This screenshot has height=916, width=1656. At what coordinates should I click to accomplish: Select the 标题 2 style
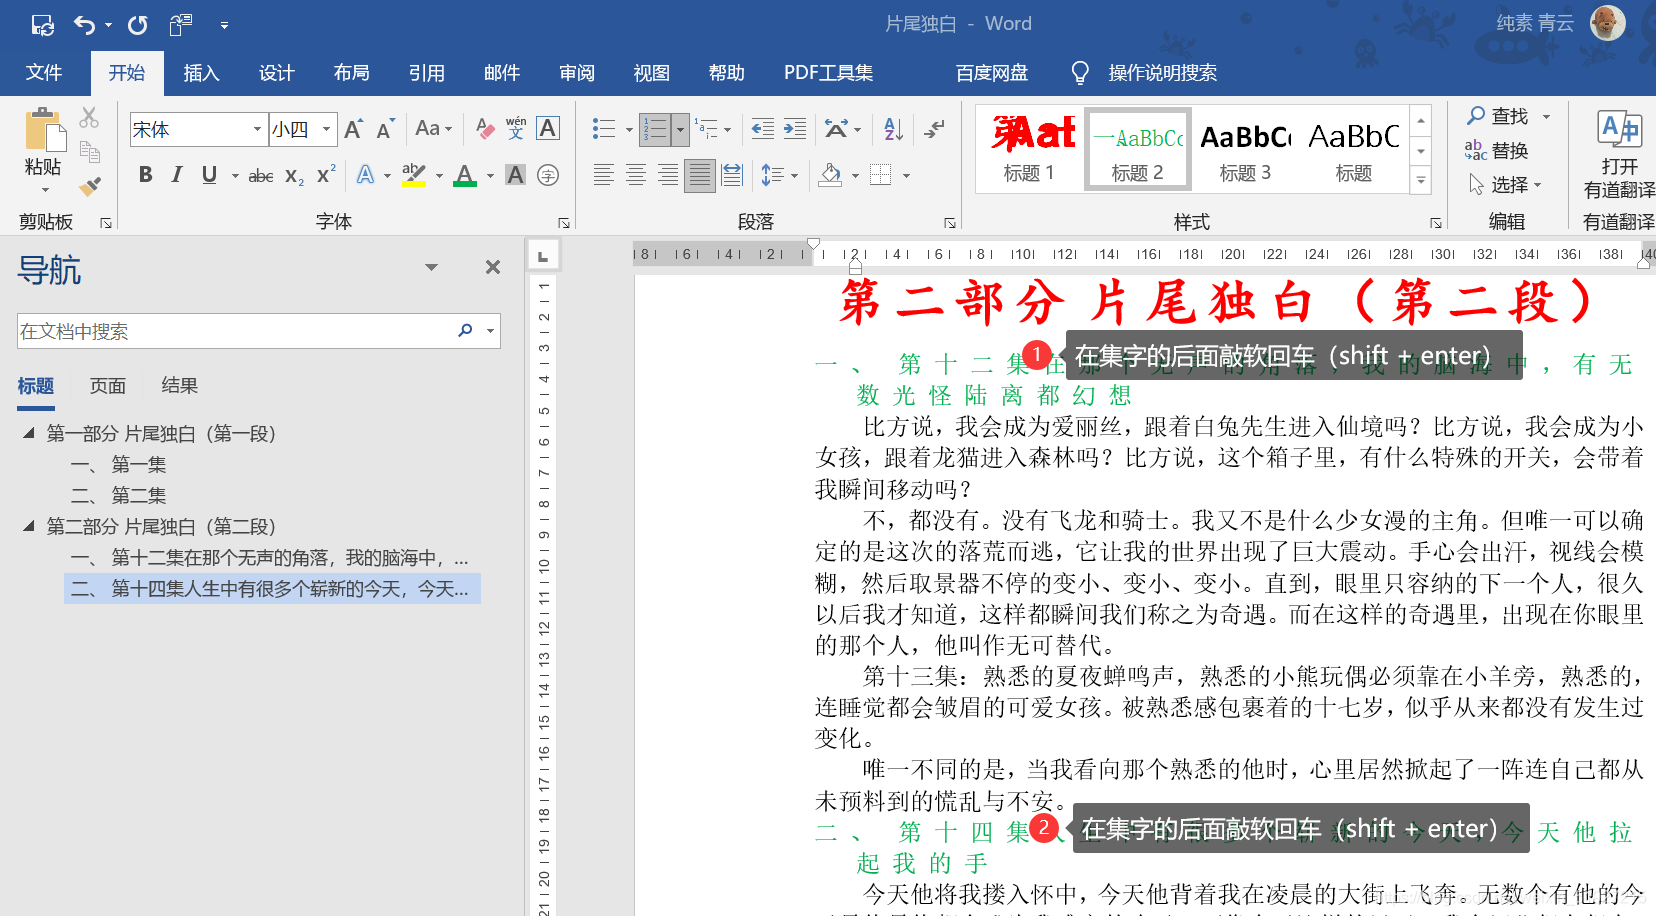(1138, 149)
